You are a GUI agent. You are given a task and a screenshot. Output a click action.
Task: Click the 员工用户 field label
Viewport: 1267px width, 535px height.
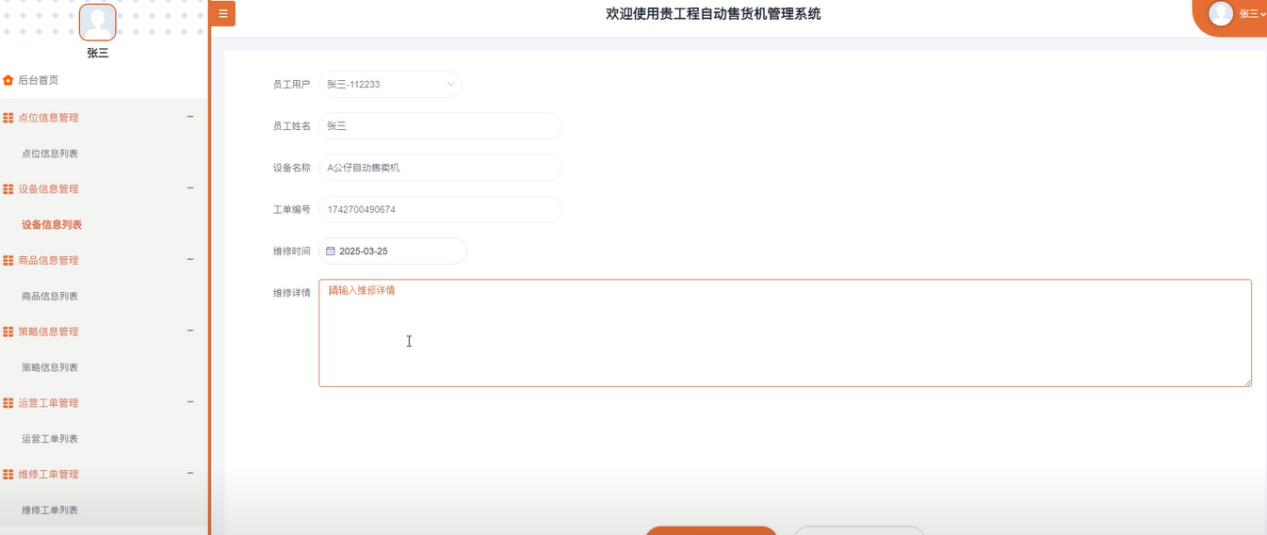click(x=291, y=84)
